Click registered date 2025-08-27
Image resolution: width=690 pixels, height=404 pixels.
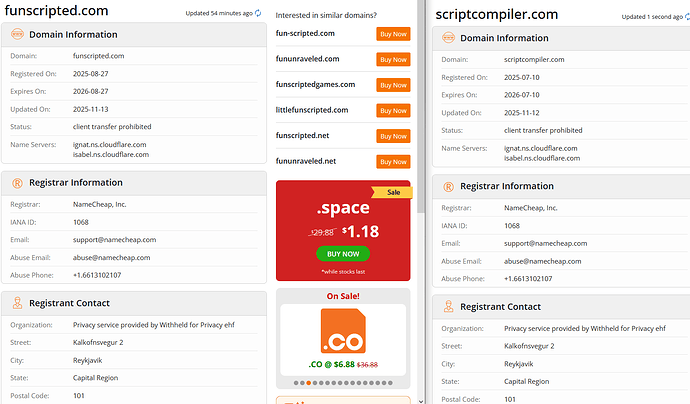coord(91,74)
